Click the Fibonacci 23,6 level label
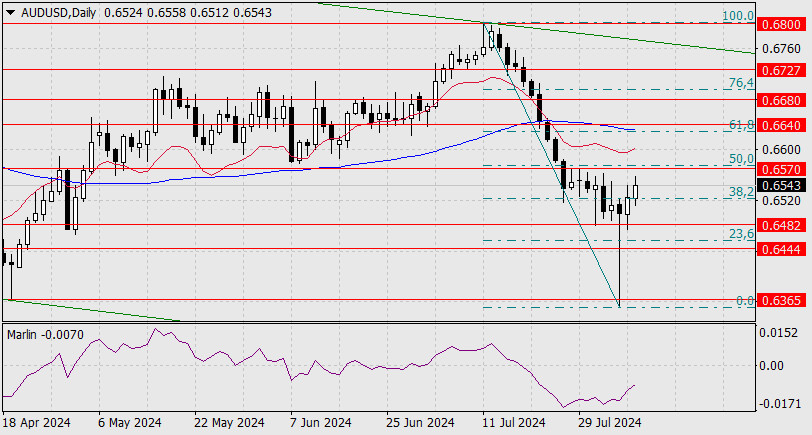The height and width of the screenshot is (435, 812). point(741,234)
